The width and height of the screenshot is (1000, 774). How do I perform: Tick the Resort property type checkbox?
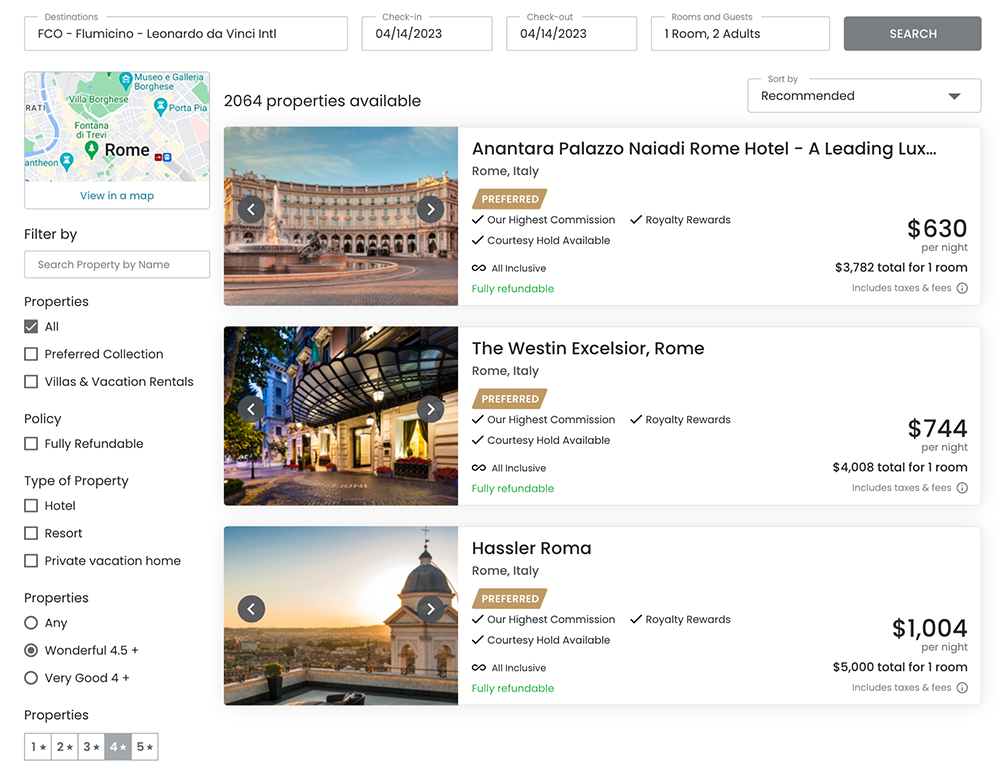[31, 534]
